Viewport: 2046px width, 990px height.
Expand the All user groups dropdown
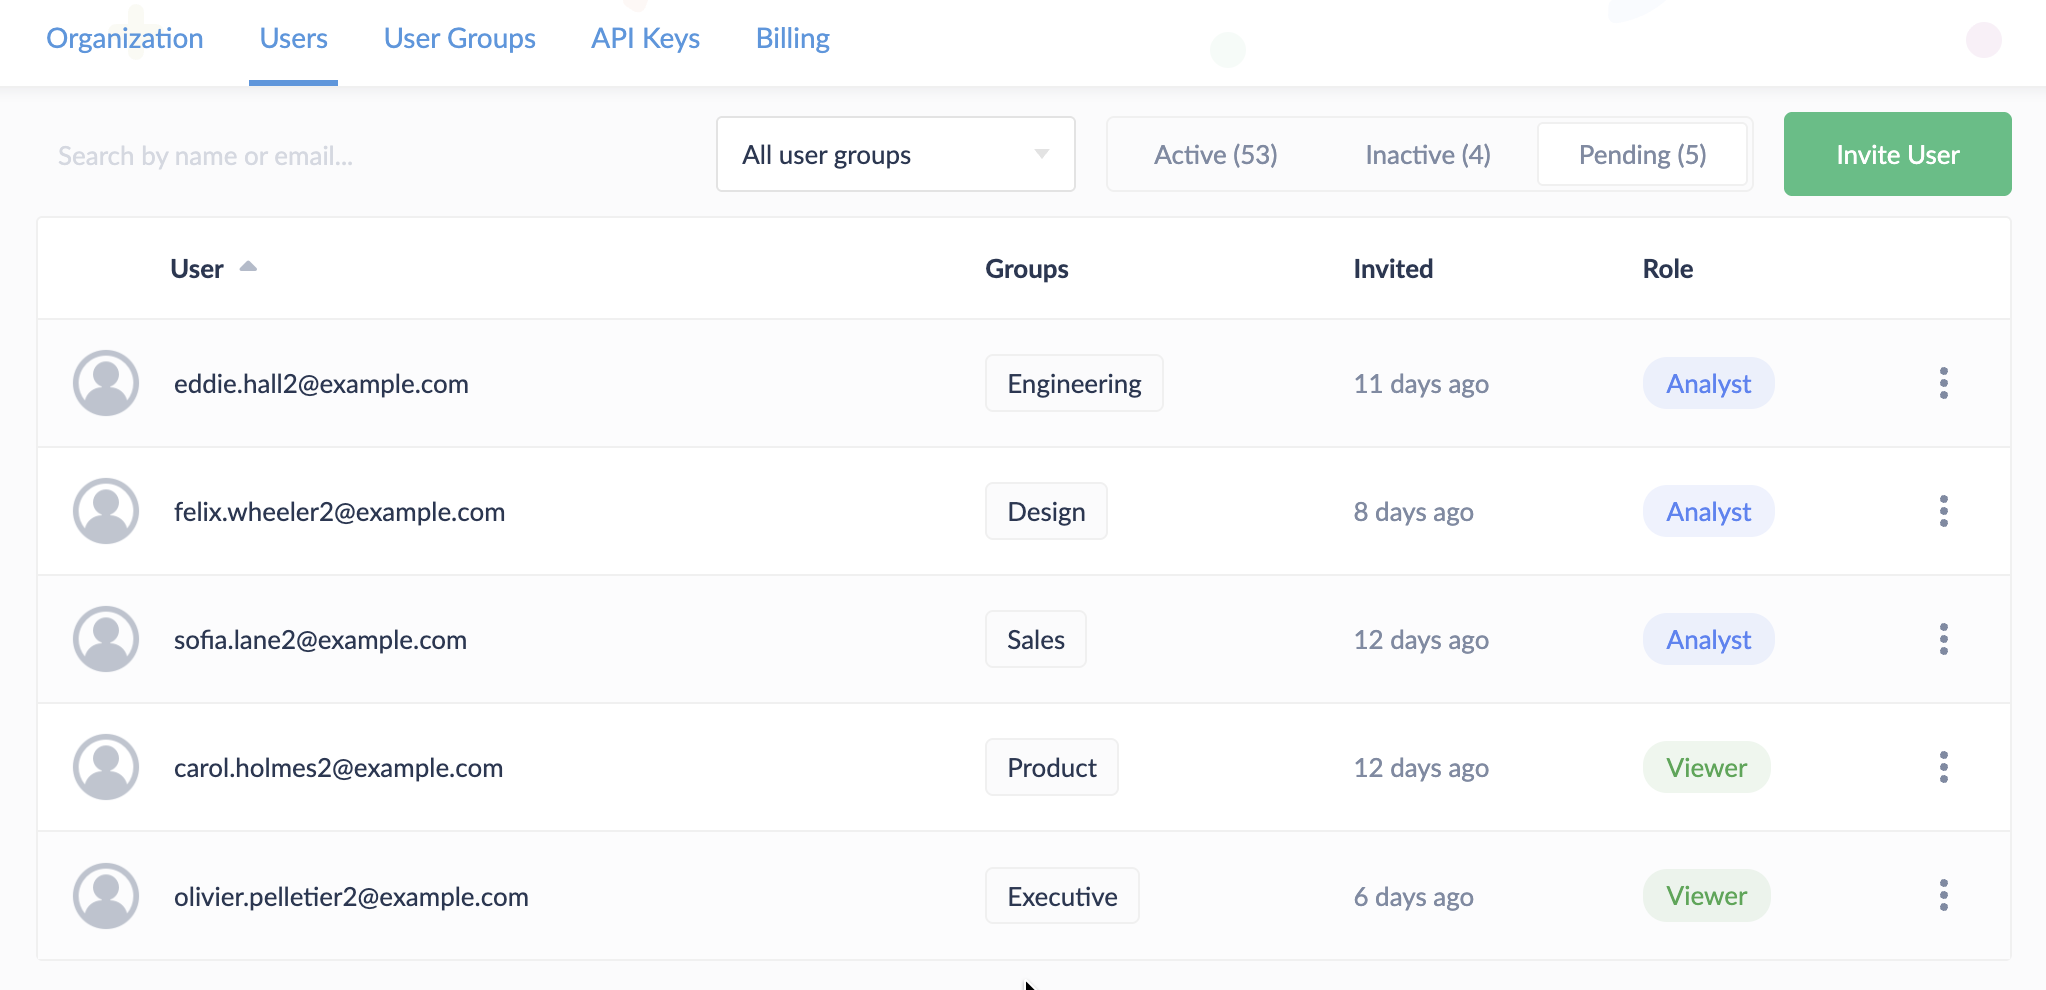pyautogui.click(x=895, y=155)
